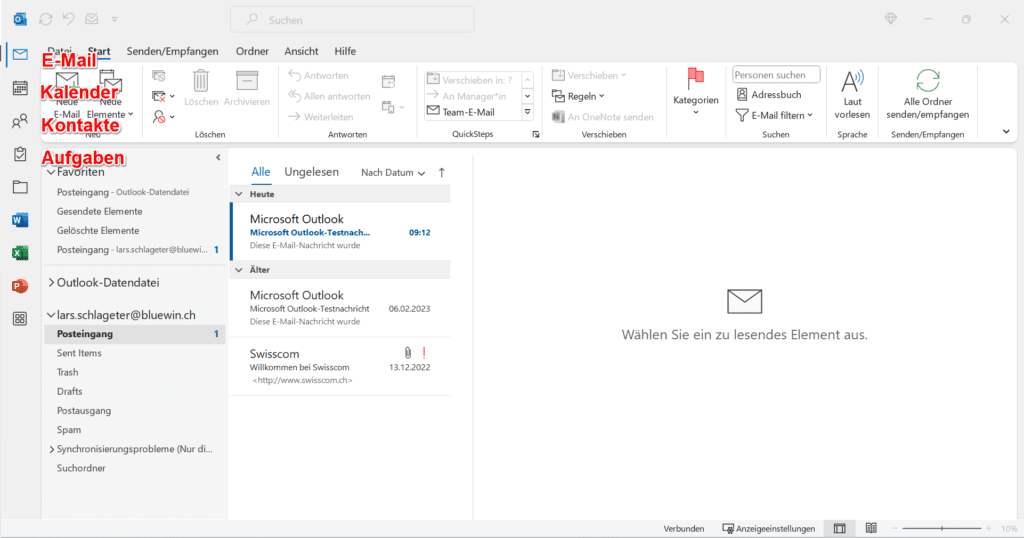Open the More Apps grid icon
This screenshot has width=1024, height=538.
pyautogui.click(x=20, y=319)
